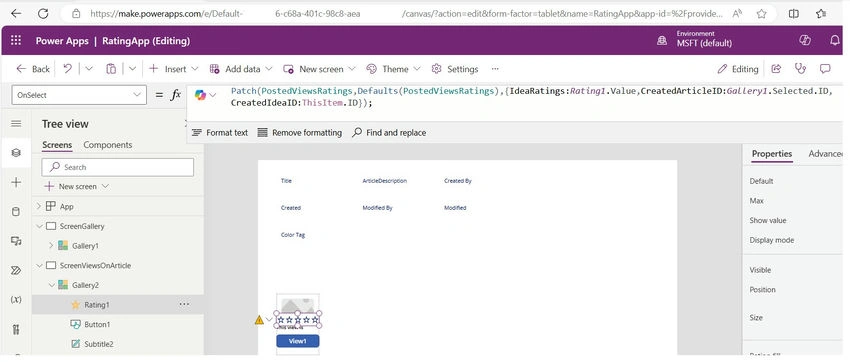
Task: Expand the warning chevron beside the rating
Action: tap(269, 320)
